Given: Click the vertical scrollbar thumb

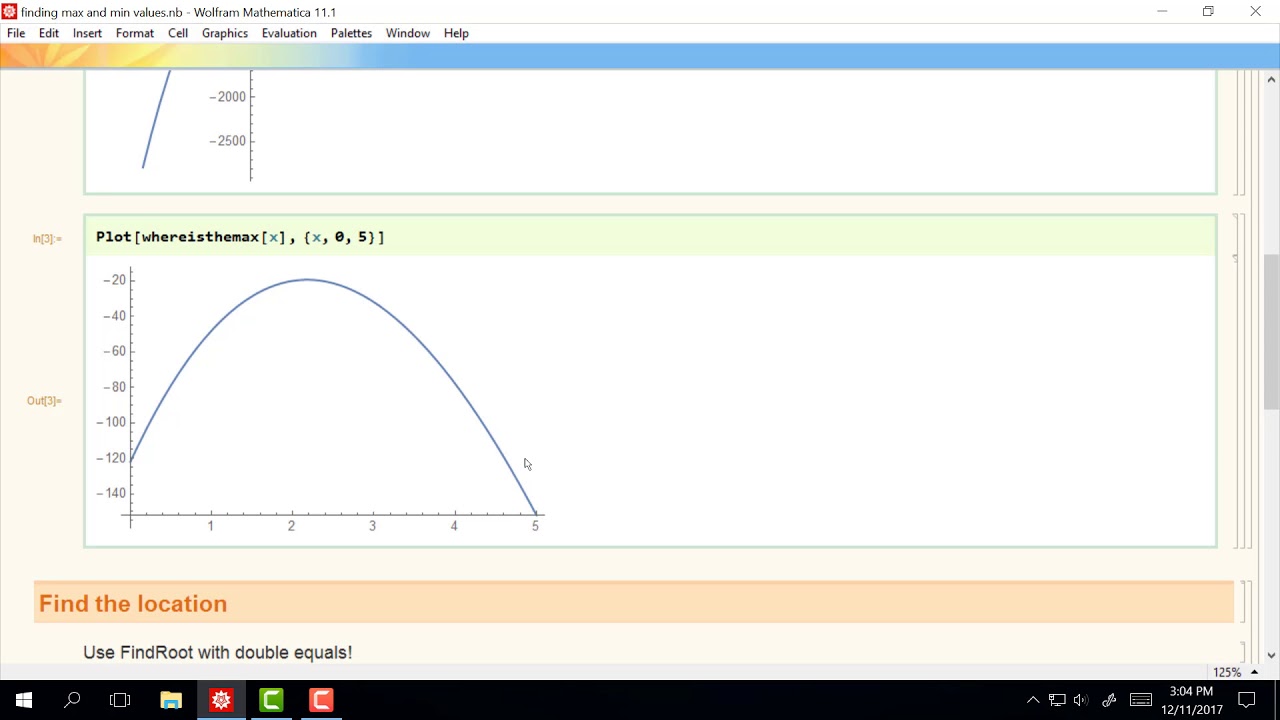Looking at the screenshot, I should coord(1272,332).
